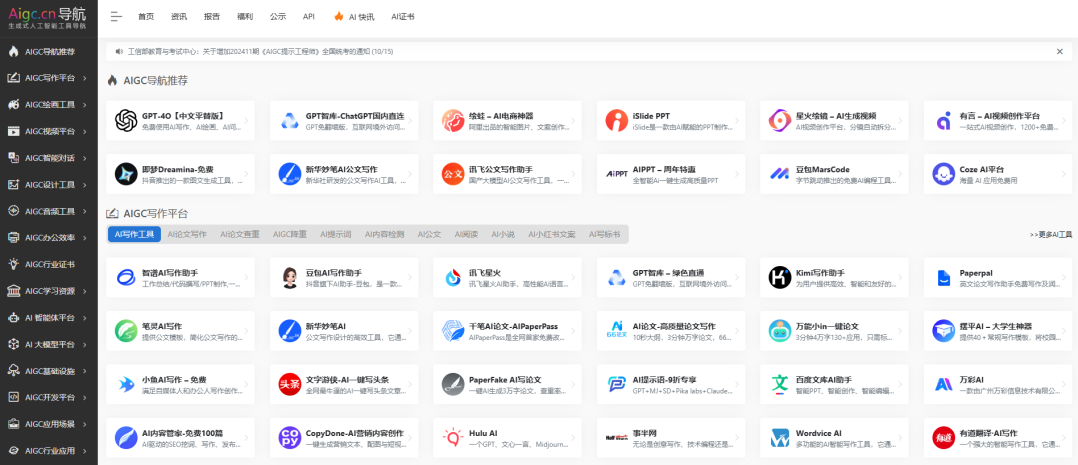Open the 资讯 top menu item

point(179,17)
